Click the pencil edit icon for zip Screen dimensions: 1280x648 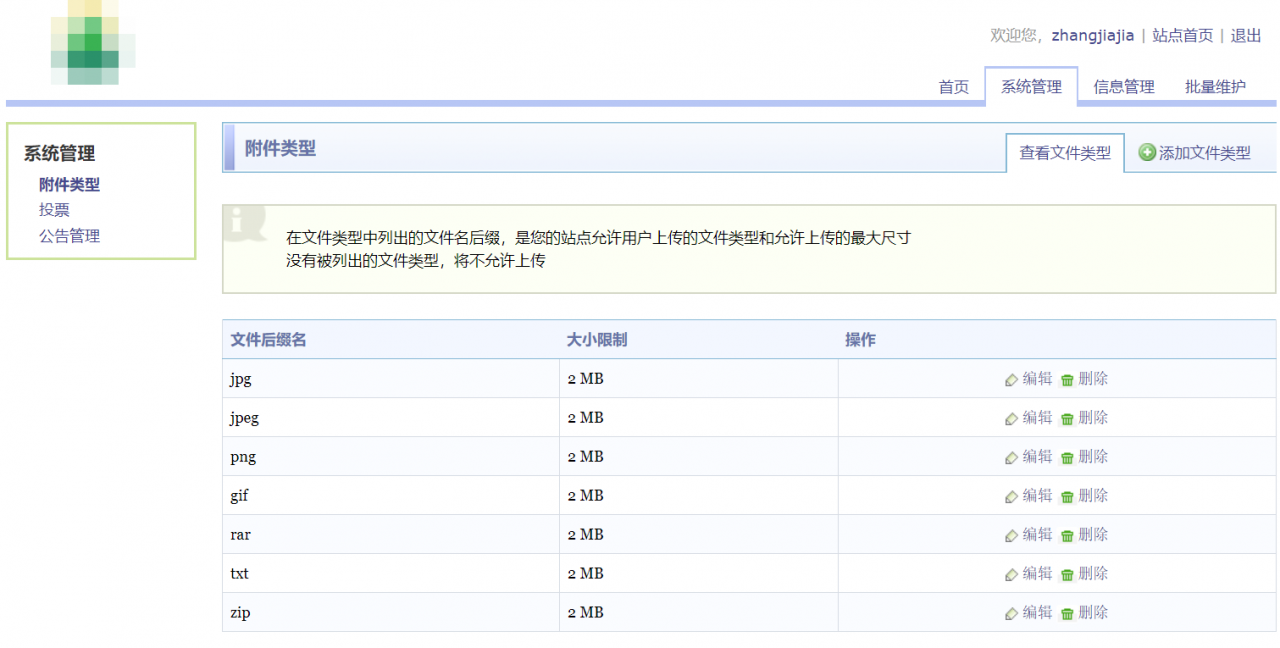pyautogui.click(x=1011, y=614)
